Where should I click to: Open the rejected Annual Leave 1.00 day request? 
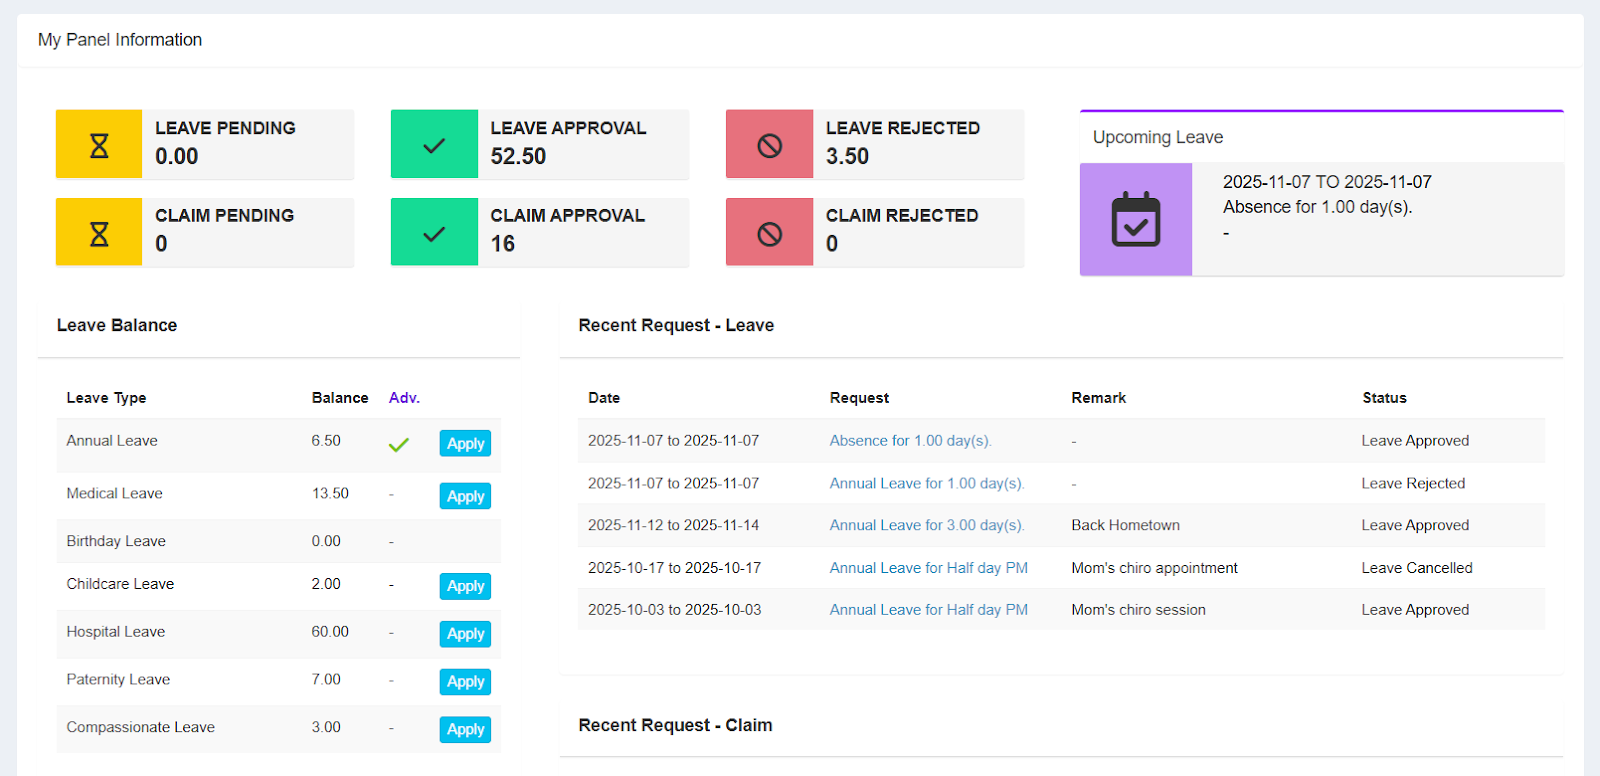926,484
